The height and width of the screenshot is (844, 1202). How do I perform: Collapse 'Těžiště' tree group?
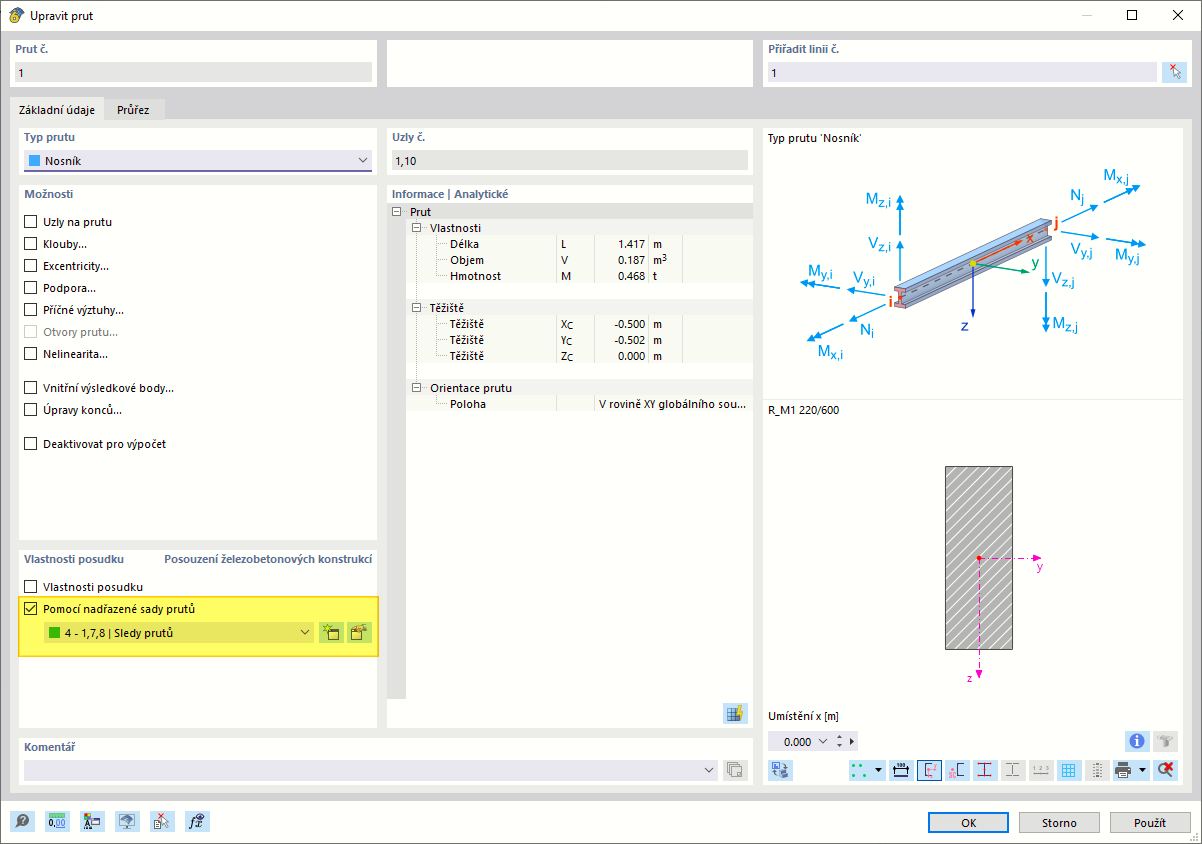(x=417, y=308)
